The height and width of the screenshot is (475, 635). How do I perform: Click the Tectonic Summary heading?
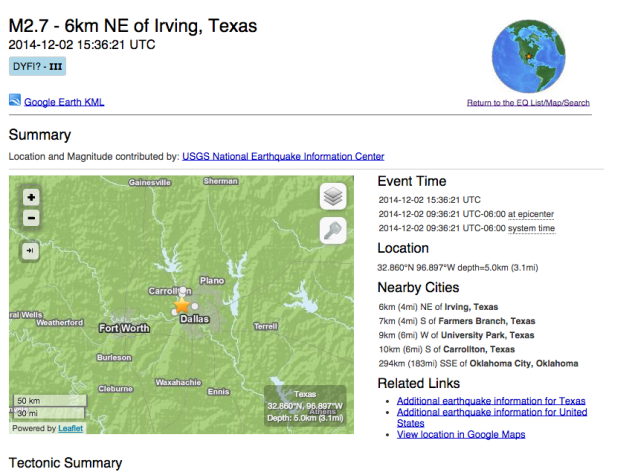pyautogui.click(x=65, y=463)
